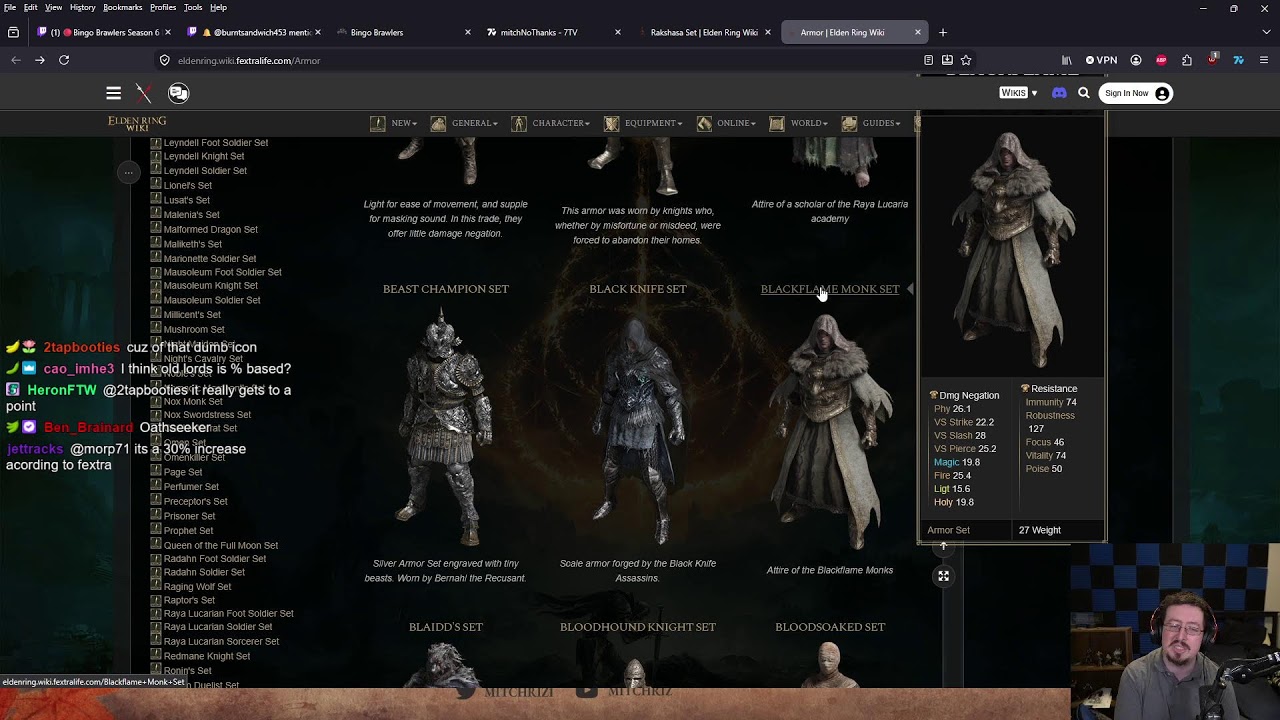Switch to the Bingo Brawlers tab
This screenshot has height=720, width=1280.
[403, 32]
